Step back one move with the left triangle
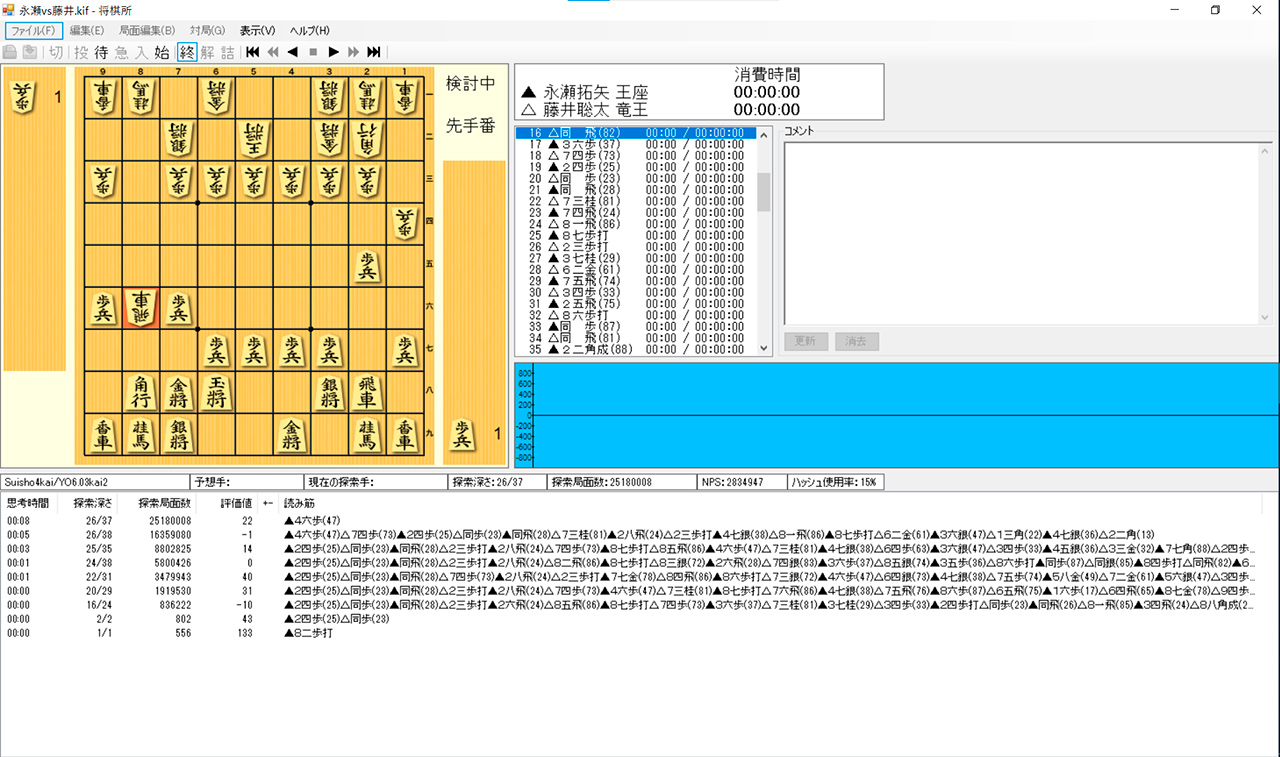The width and height of the screenshot is (1280, 757). coord(293,52)
